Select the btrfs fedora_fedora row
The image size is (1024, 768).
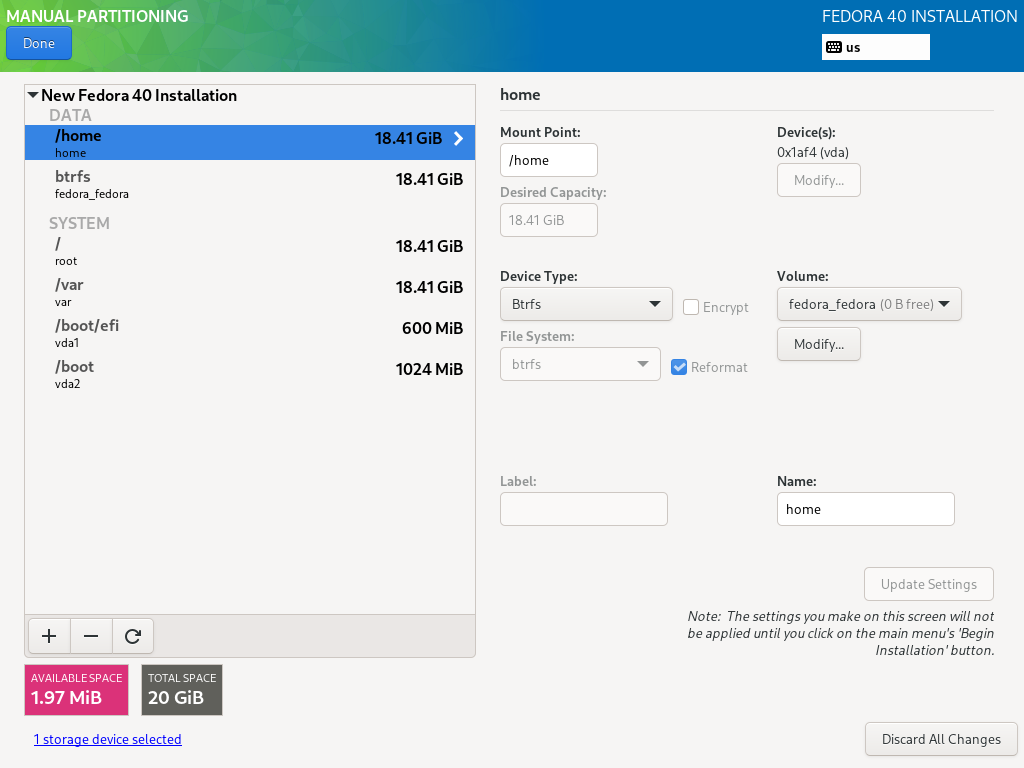tap(249, 184)
